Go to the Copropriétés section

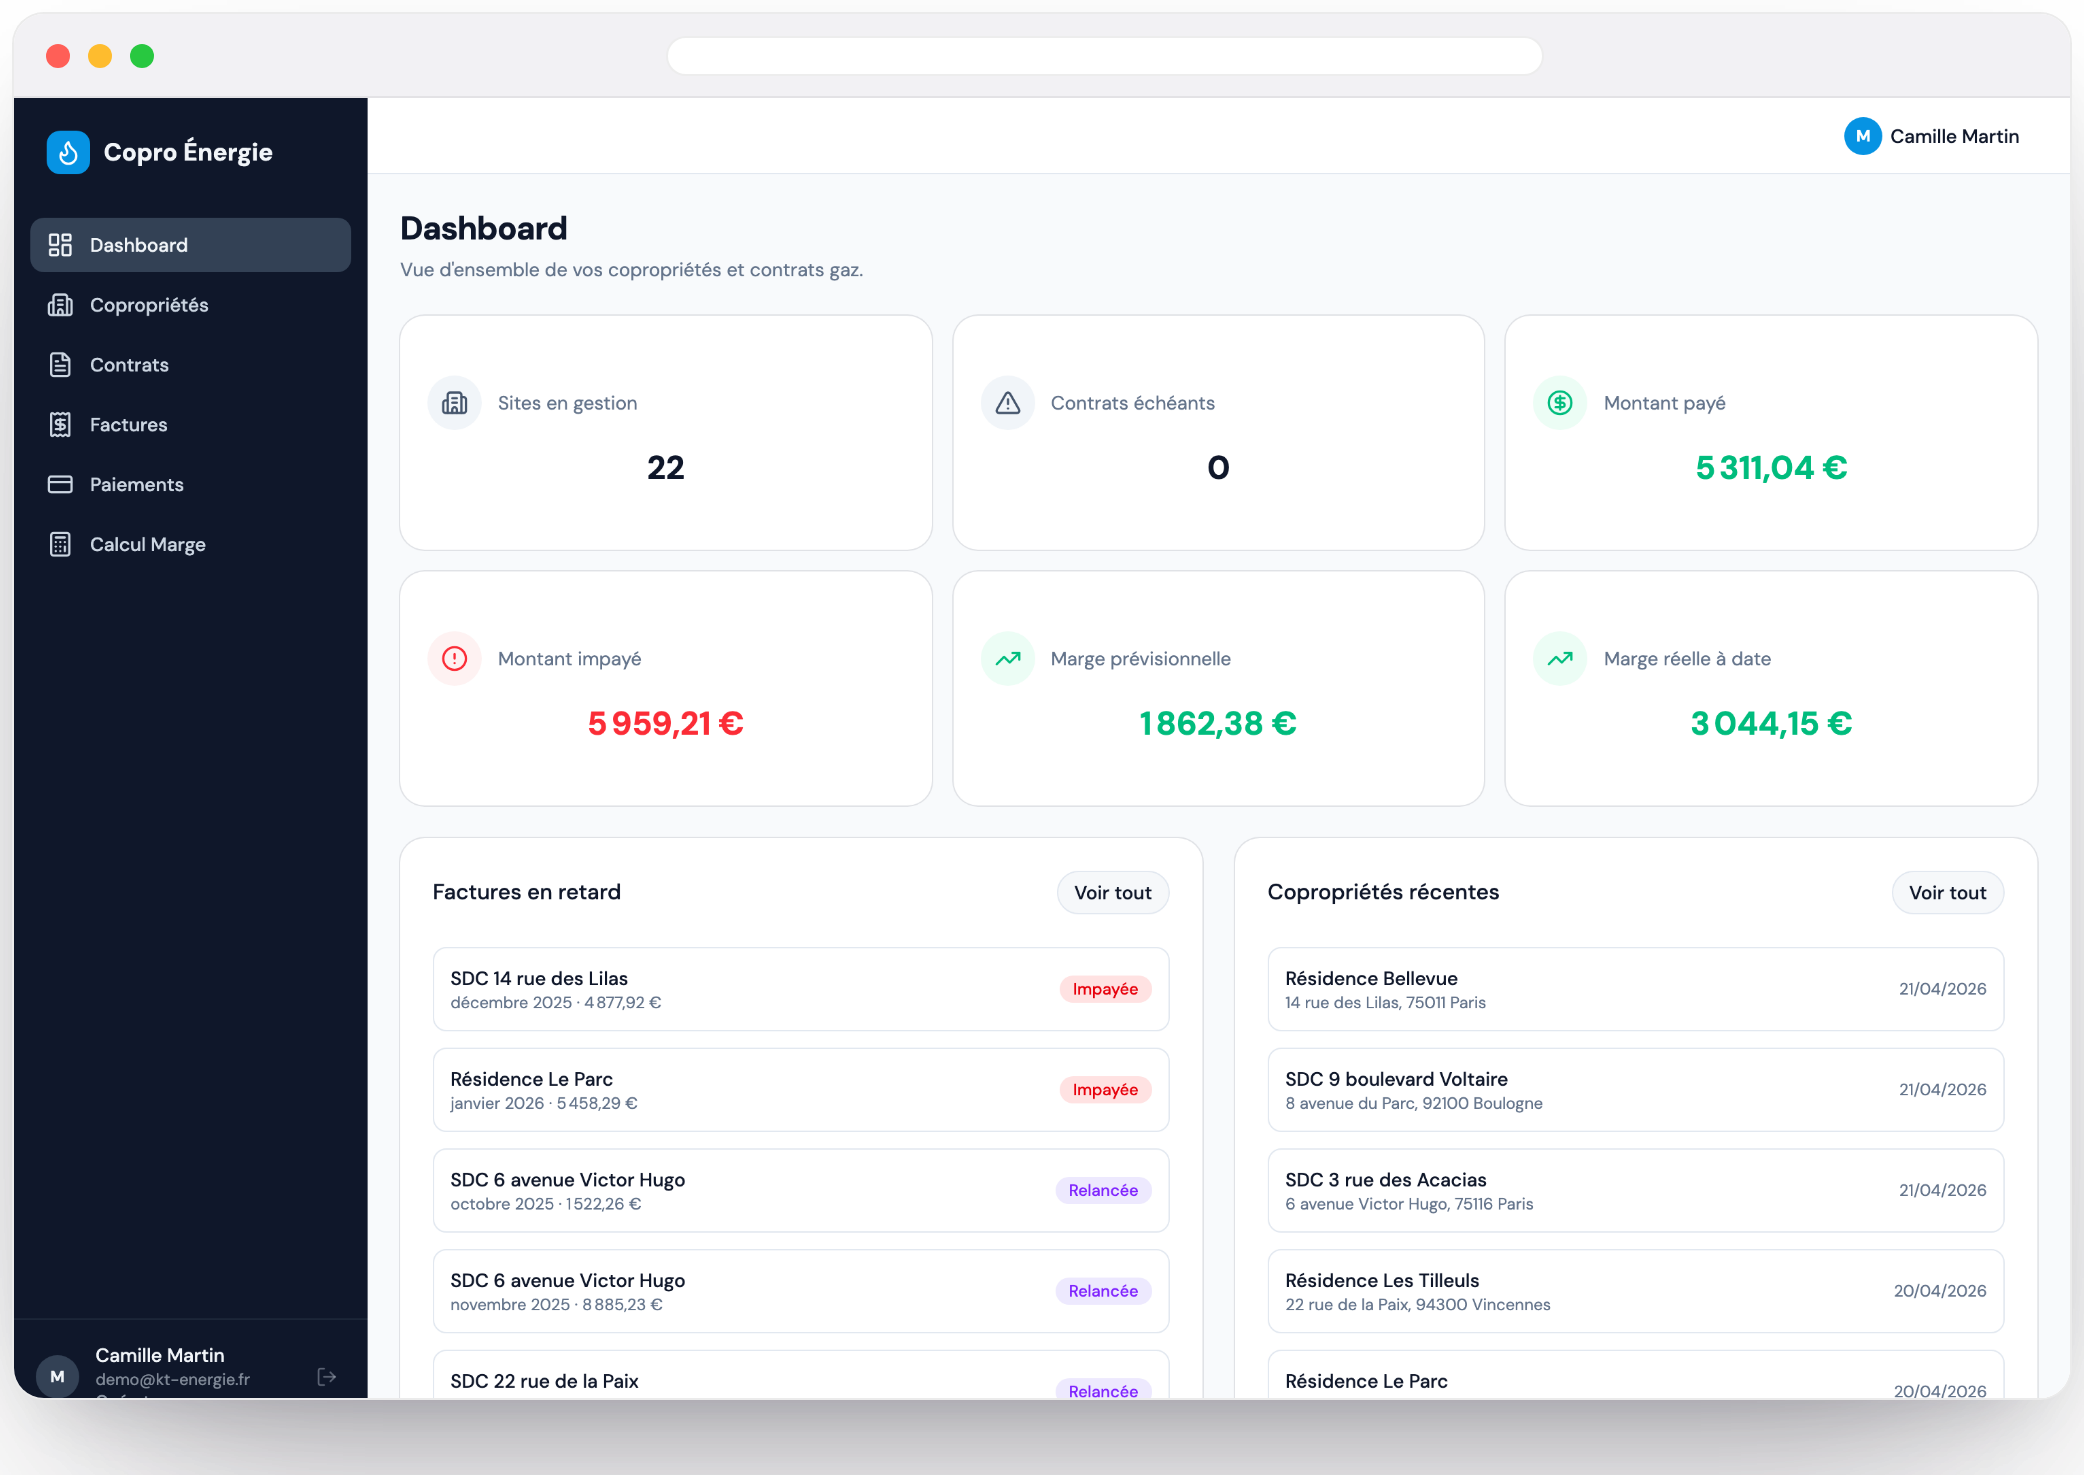[x=191, y=305]
